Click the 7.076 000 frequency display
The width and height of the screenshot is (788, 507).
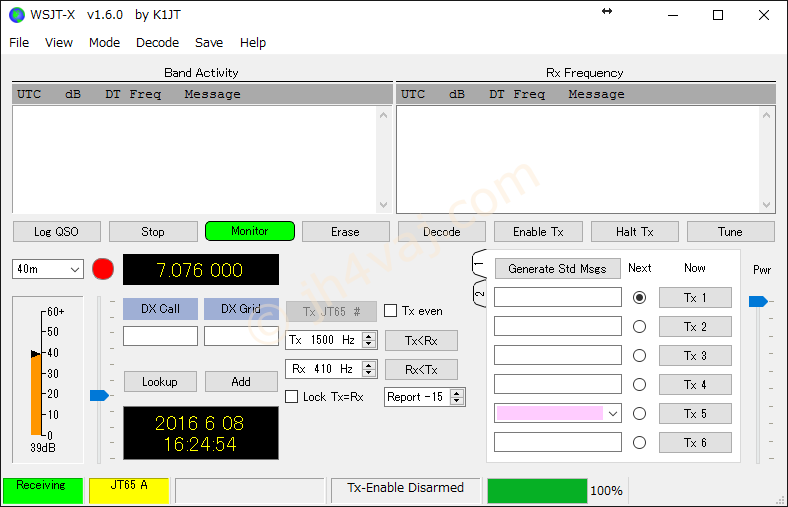[x=201, y=270]
